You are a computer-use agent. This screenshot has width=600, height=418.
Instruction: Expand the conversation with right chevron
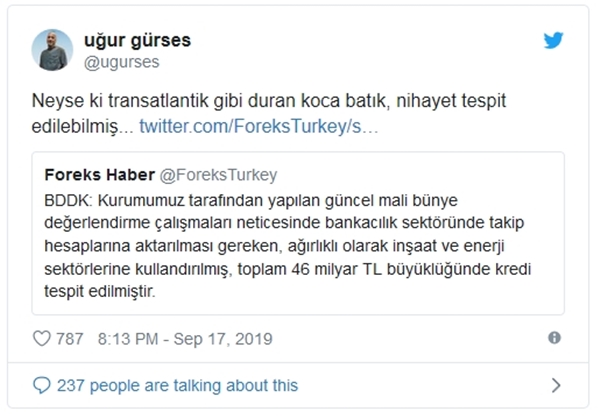(555, 385)
